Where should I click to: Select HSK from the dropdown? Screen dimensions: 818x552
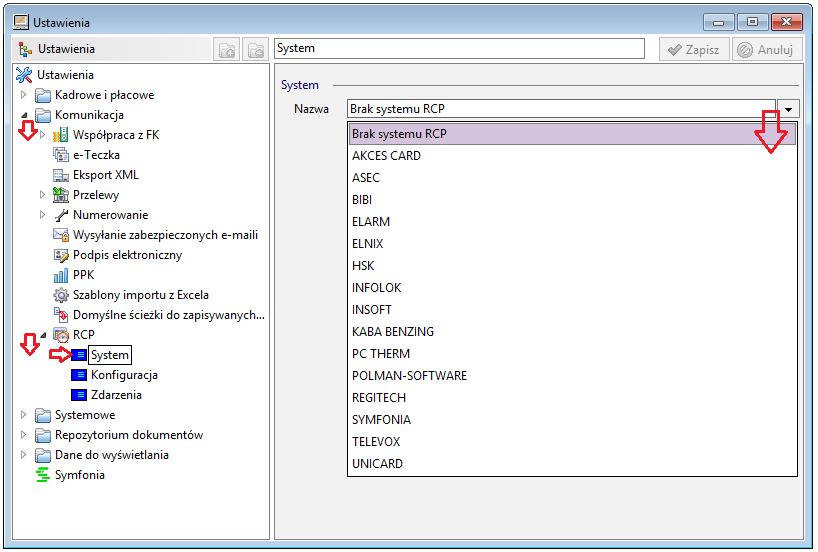click(x=572, y=266)
